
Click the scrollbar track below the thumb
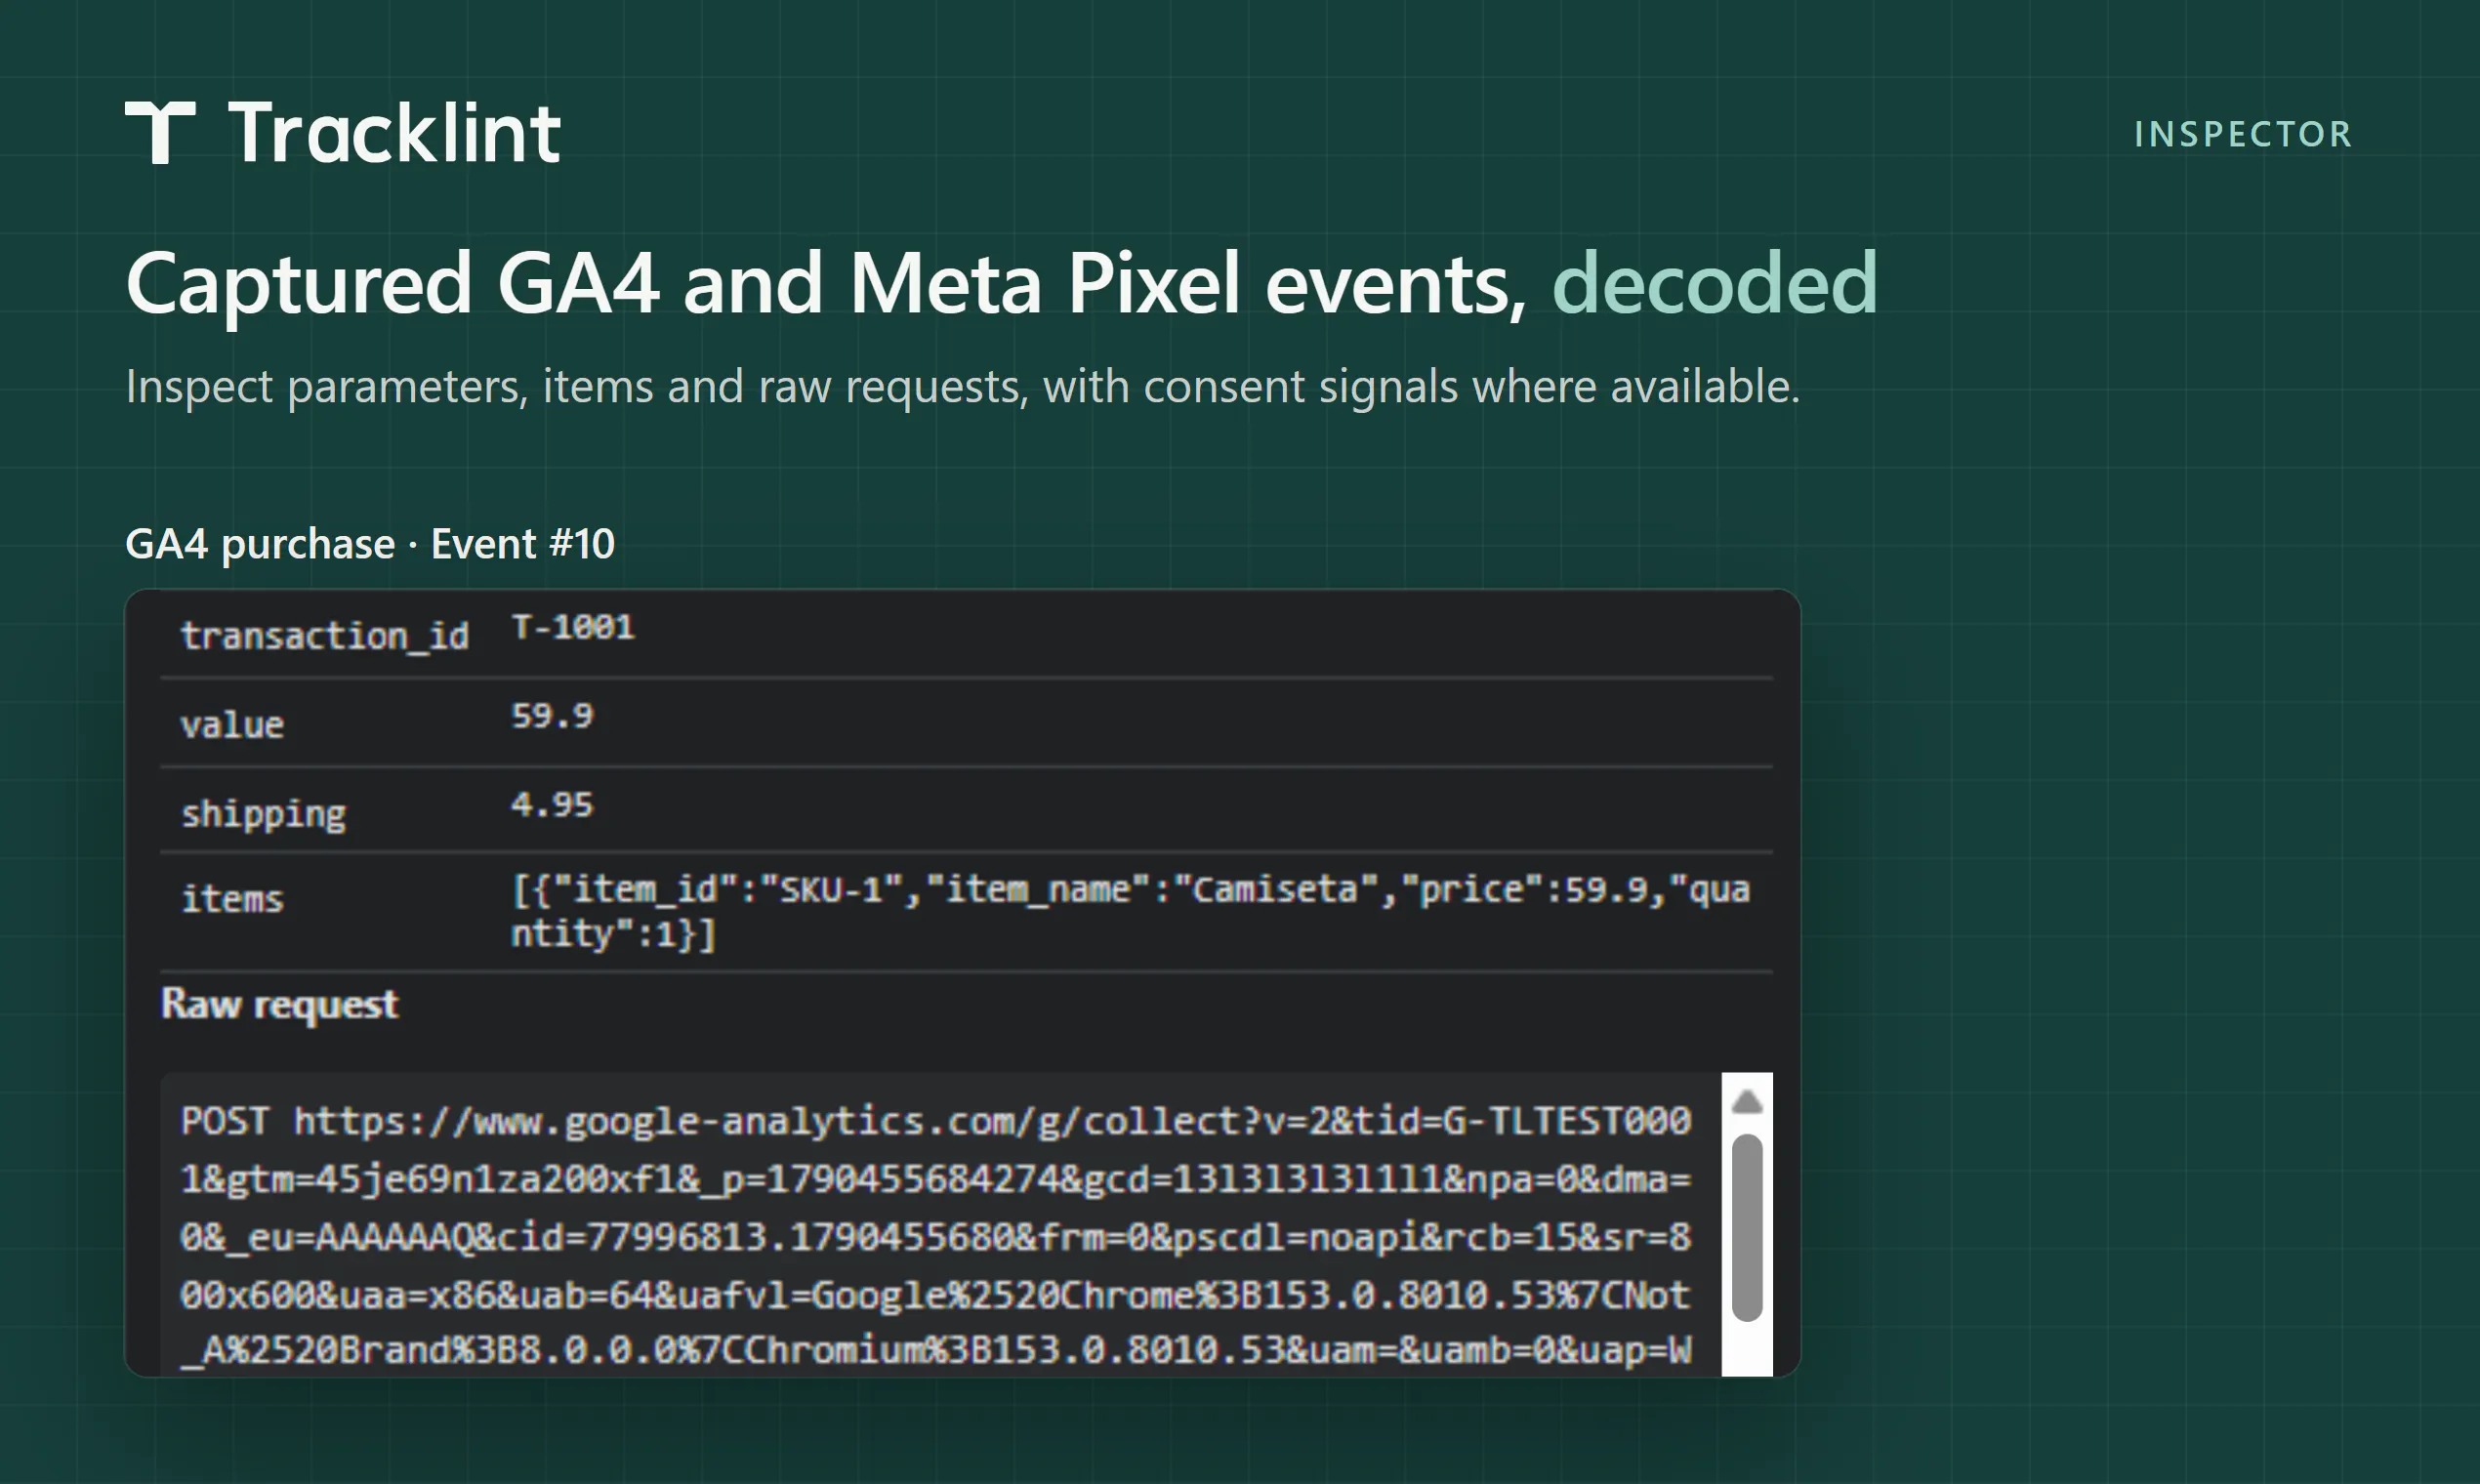pos(1746,1349)
